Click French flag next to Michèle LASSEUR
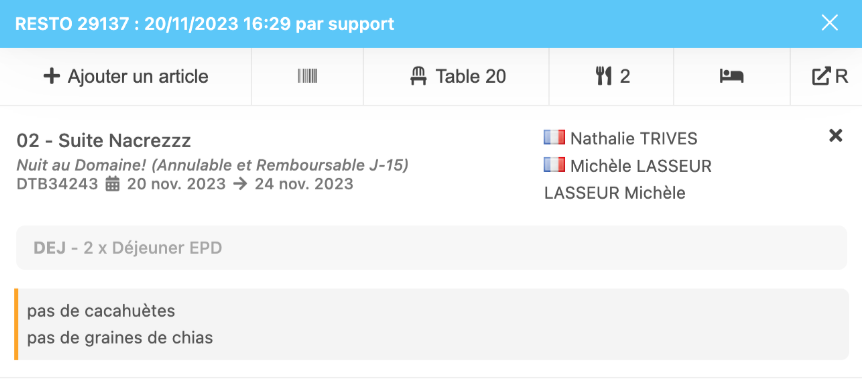 (554, 165)
